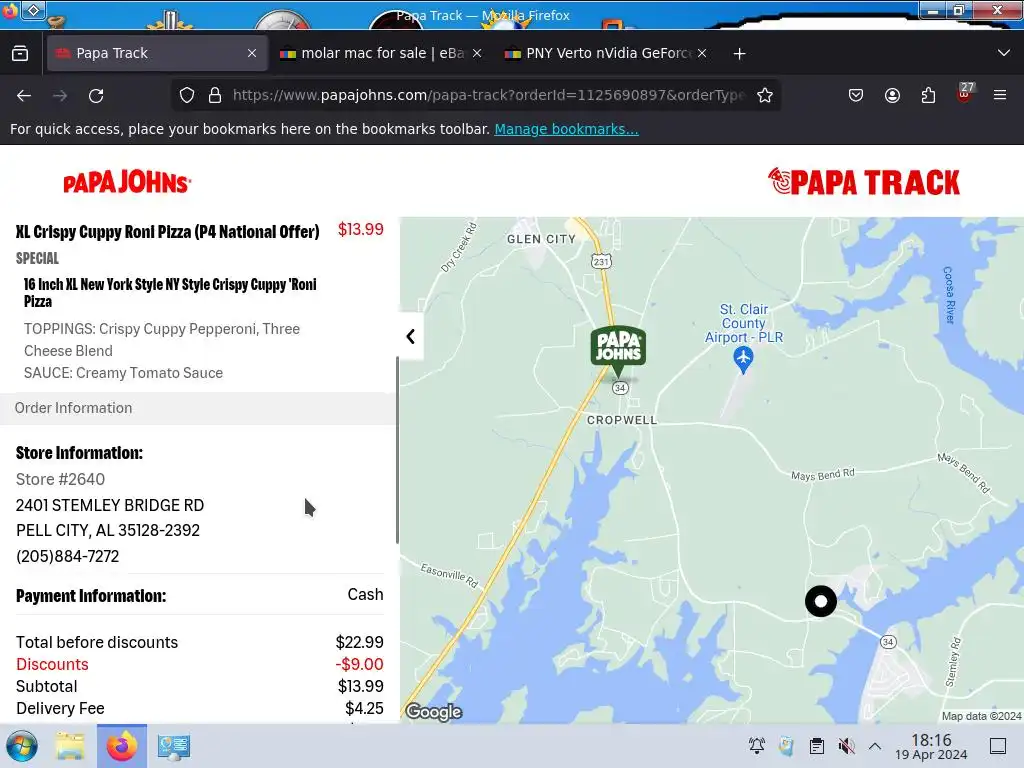This screenshot has width=1024, height=768.
Task: Open a new browser tab
Action: (739, 54)
